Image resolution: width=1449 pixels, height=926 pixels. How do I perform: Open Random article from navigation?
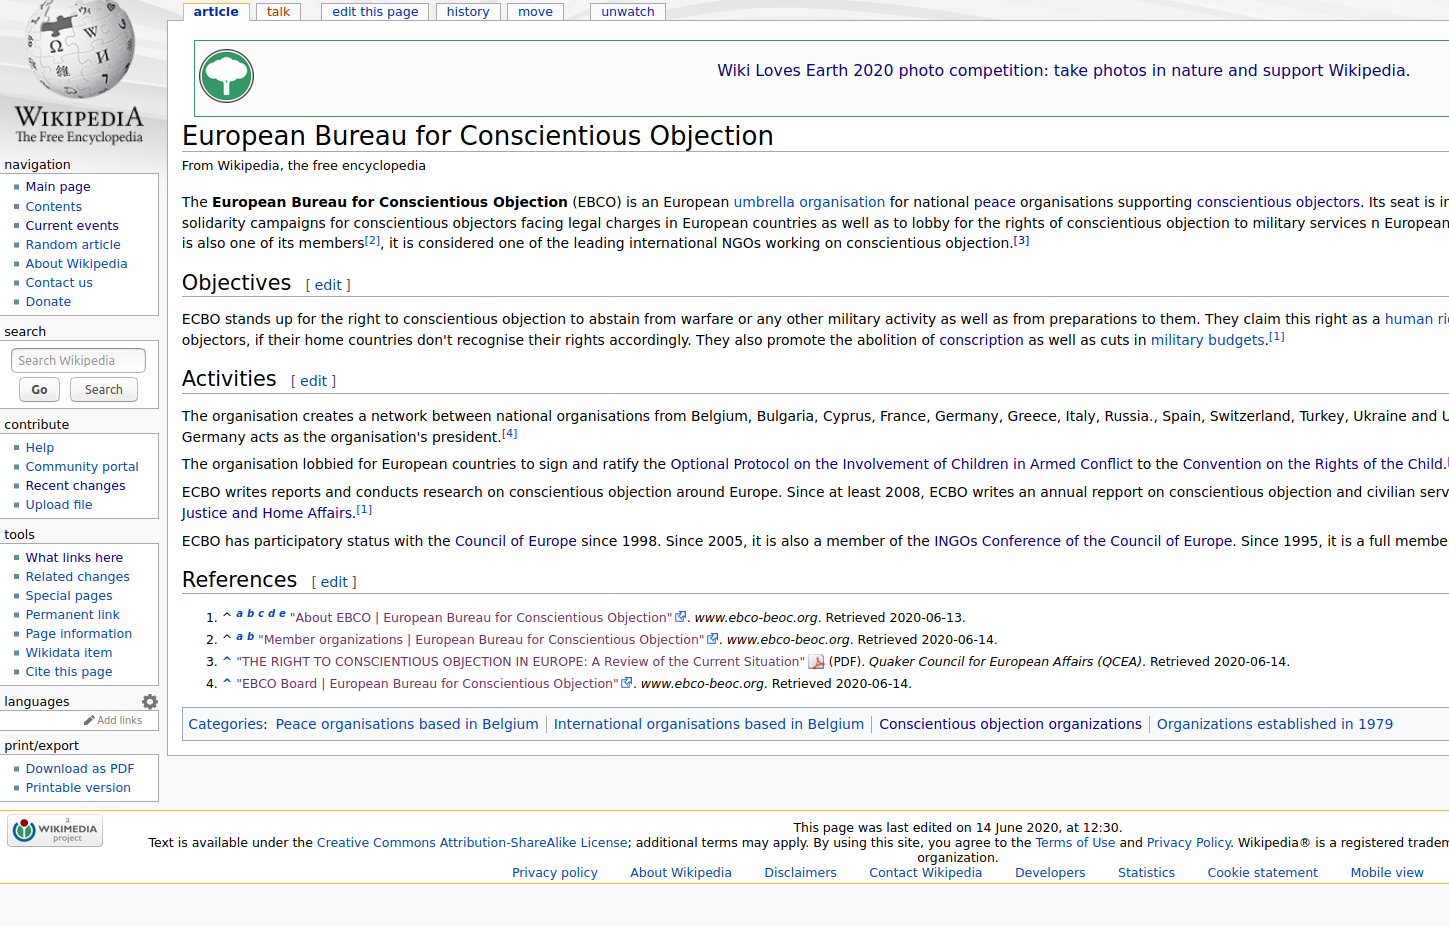tap(73, 245)
